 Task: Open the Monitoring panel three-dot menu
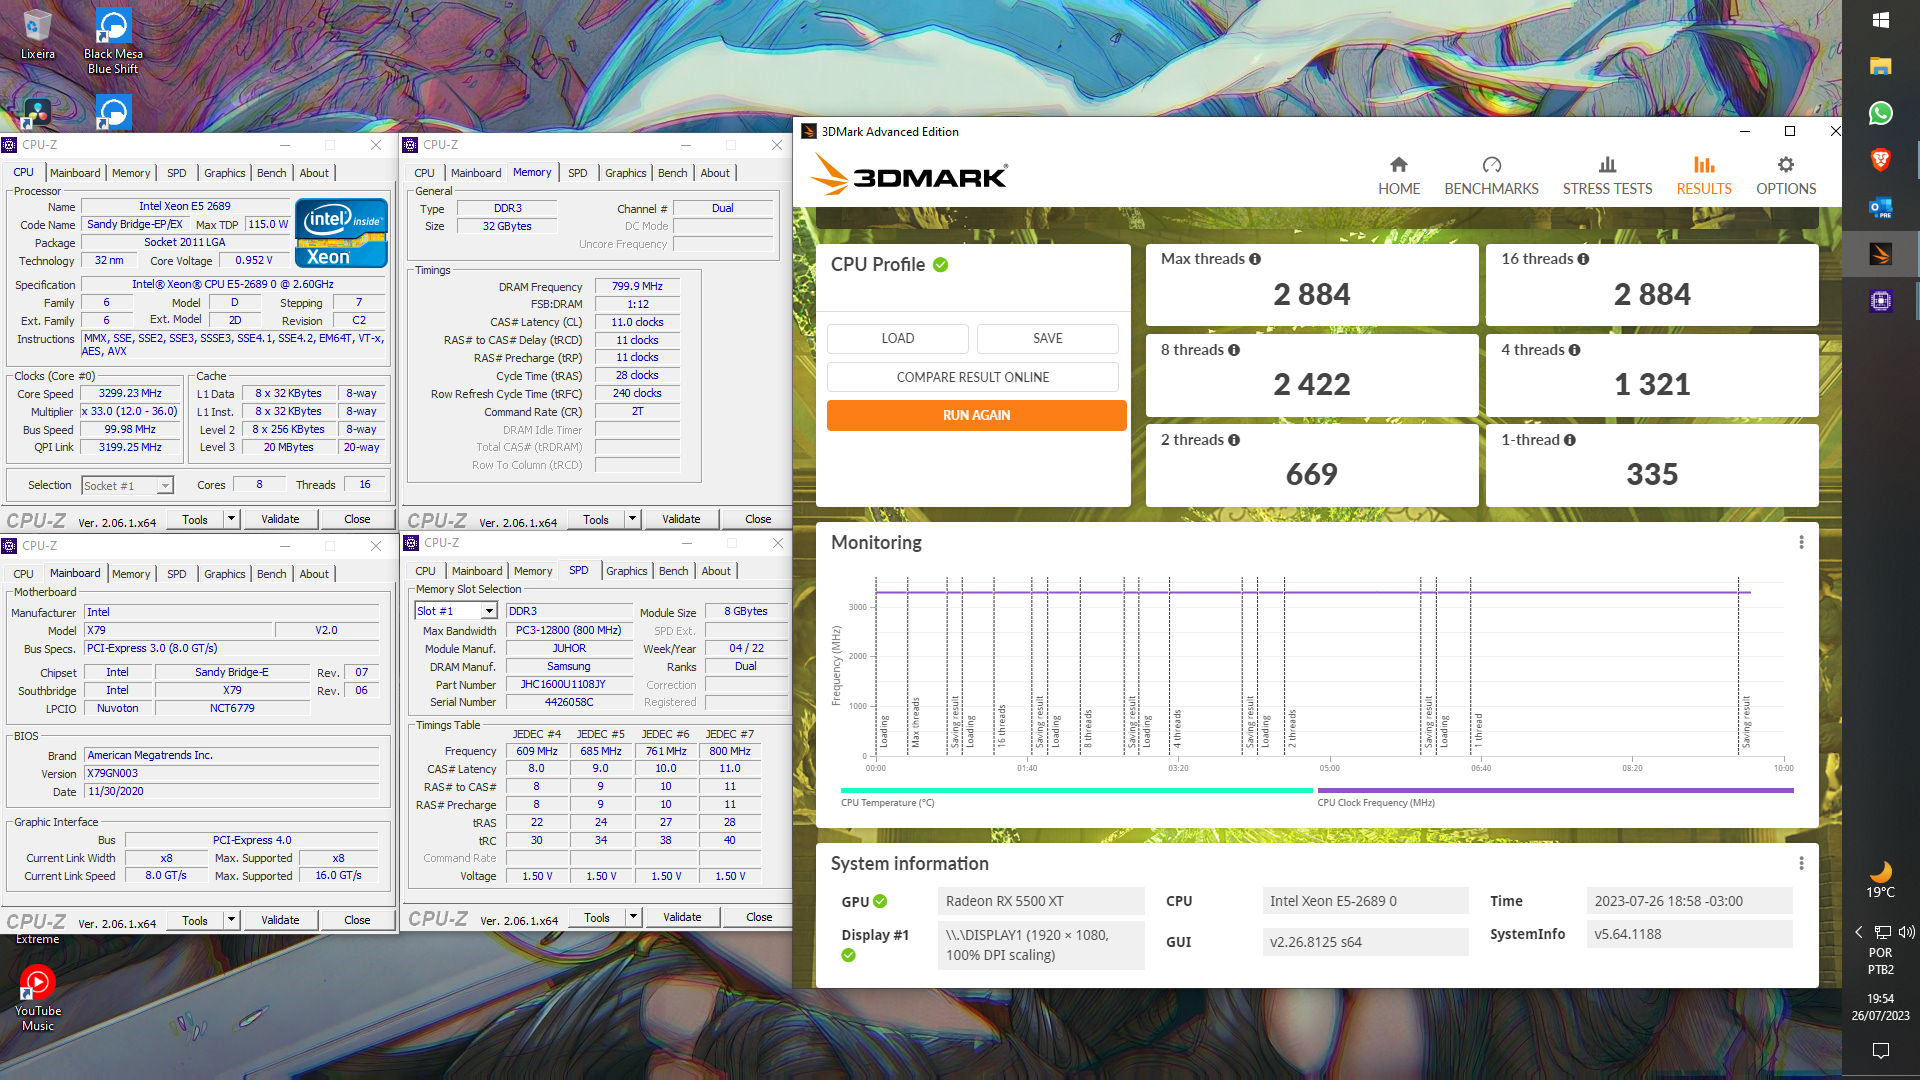click(1801, 542)
